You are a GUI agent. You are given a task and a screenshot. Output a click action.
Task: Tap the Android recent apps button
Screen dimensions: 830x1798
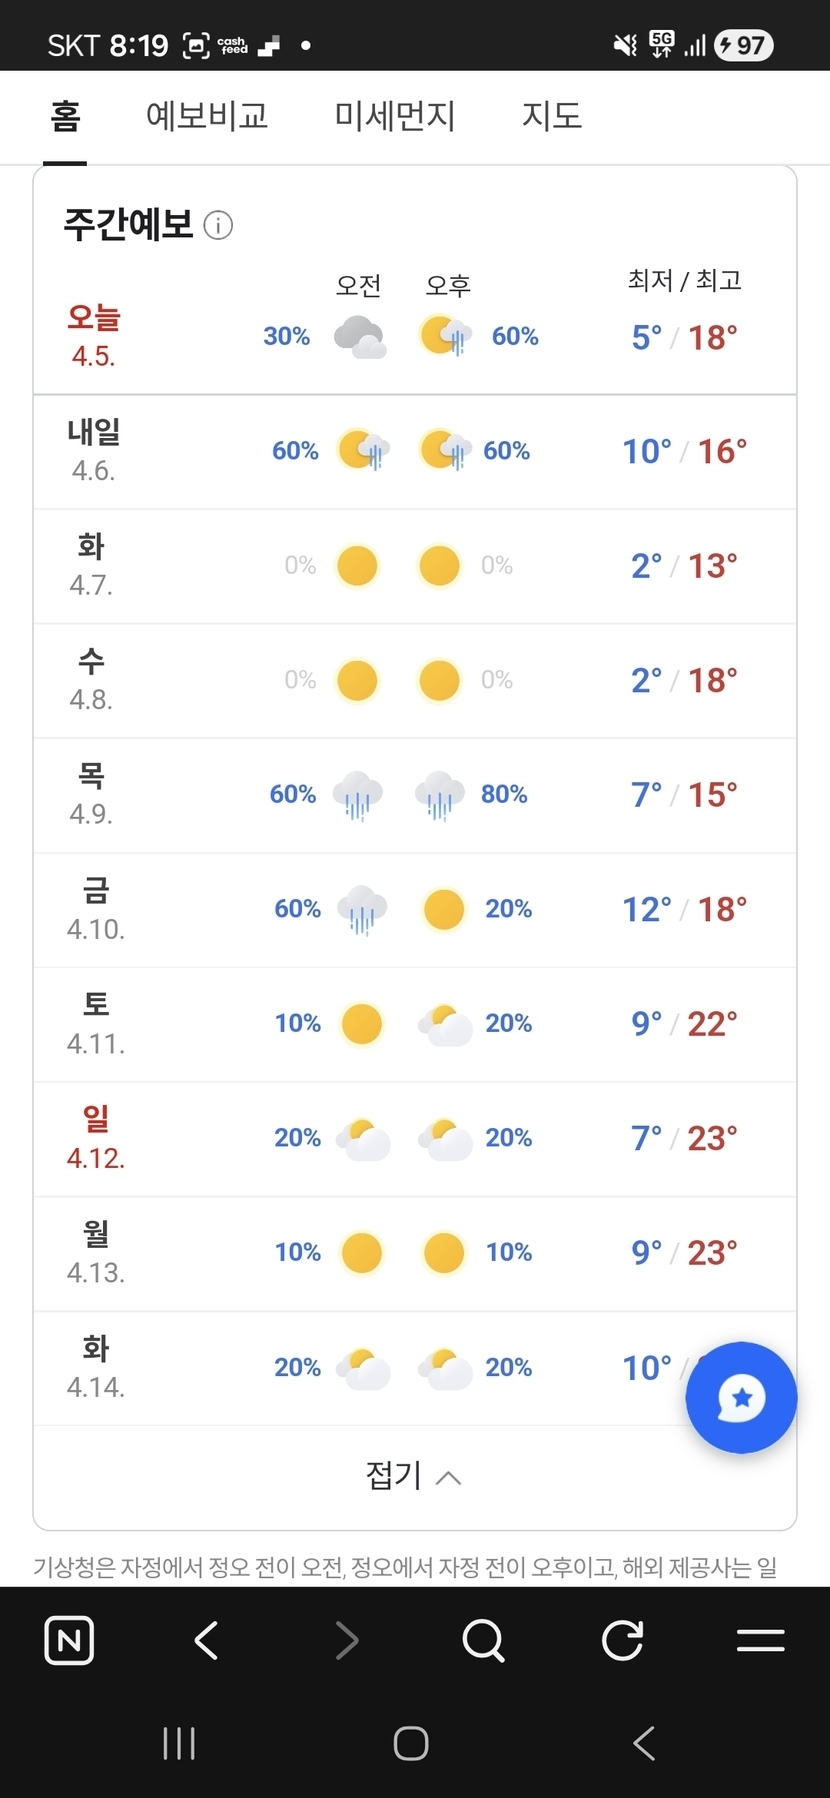pyautogui.click(x=179, y=1743)
